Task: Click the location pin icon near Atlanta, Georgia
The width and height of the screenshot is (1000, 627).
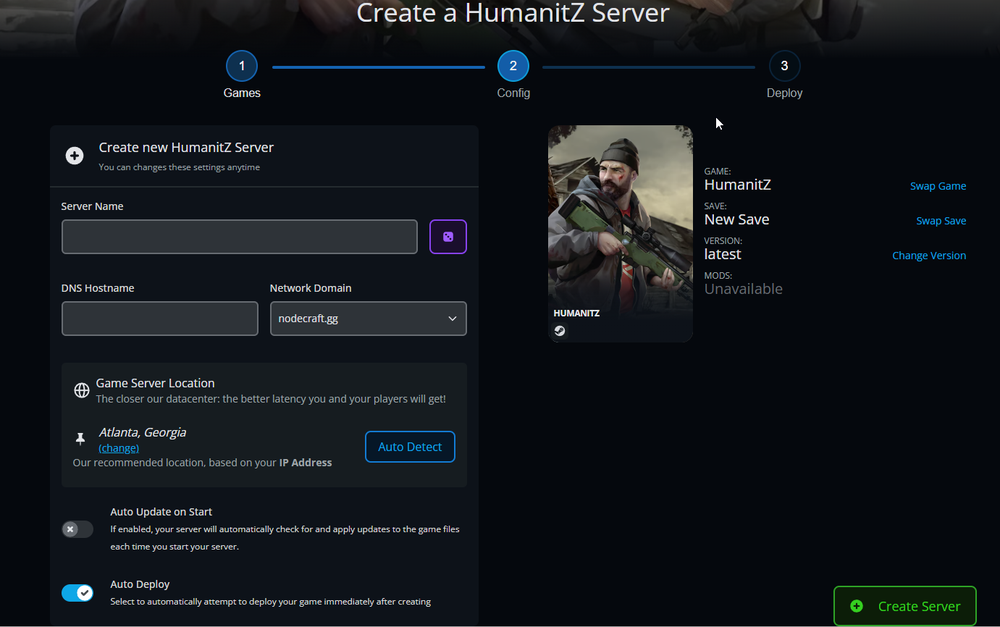Action: [80, 437]
